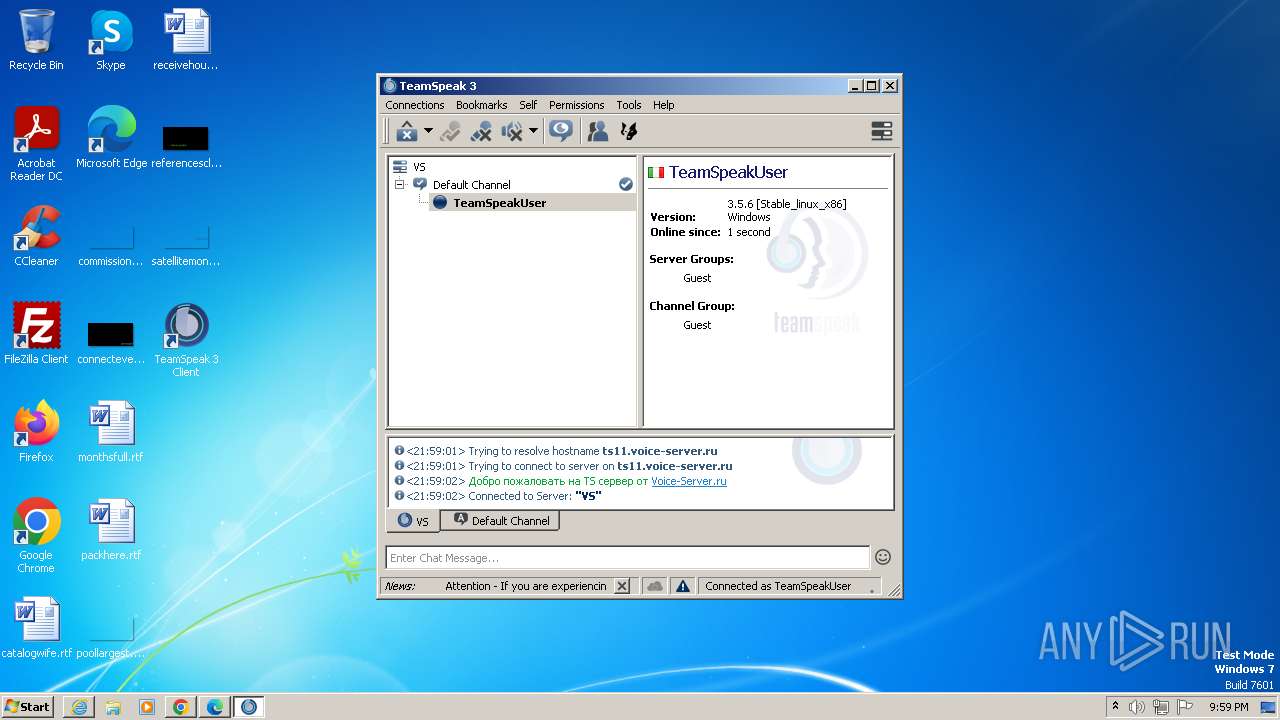Screen dimensions: 1280x720
Task: Click the '3.5.6 [Stable_linux_x86]' version text
Action: pos(787,204)
